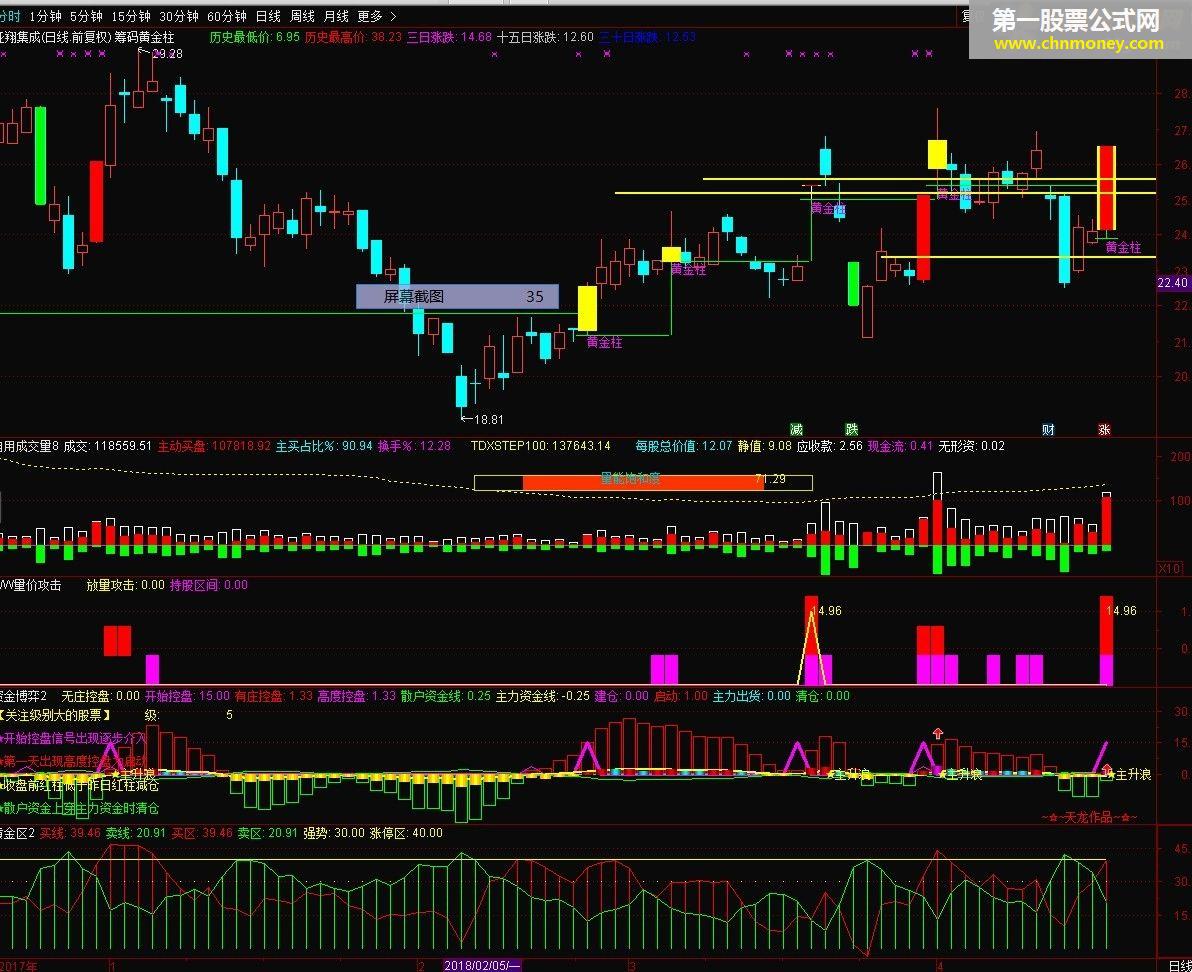This screenshot has width=1192, height=972.
Task: Switch to the 1分钟 period tab
Action: [45, 16]
